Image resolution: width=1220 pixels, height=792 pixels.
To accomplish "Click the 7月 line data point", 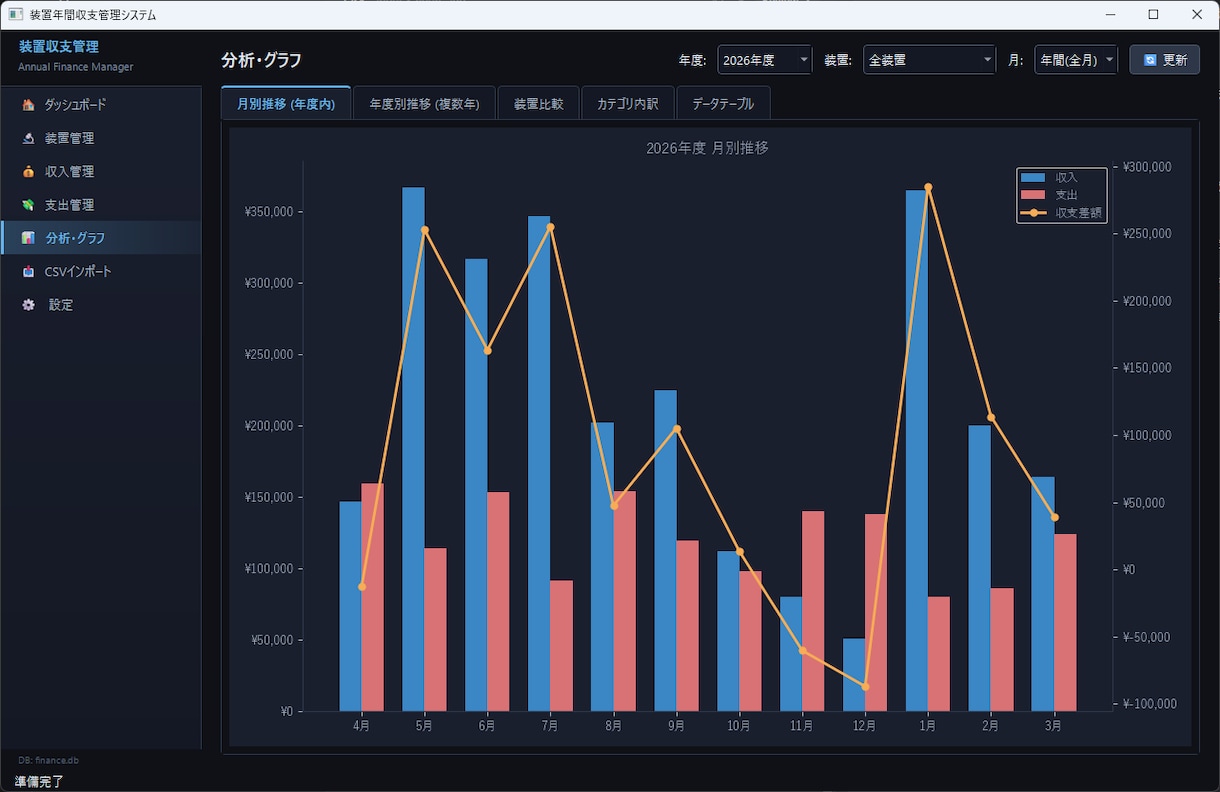I will point(550,227).
